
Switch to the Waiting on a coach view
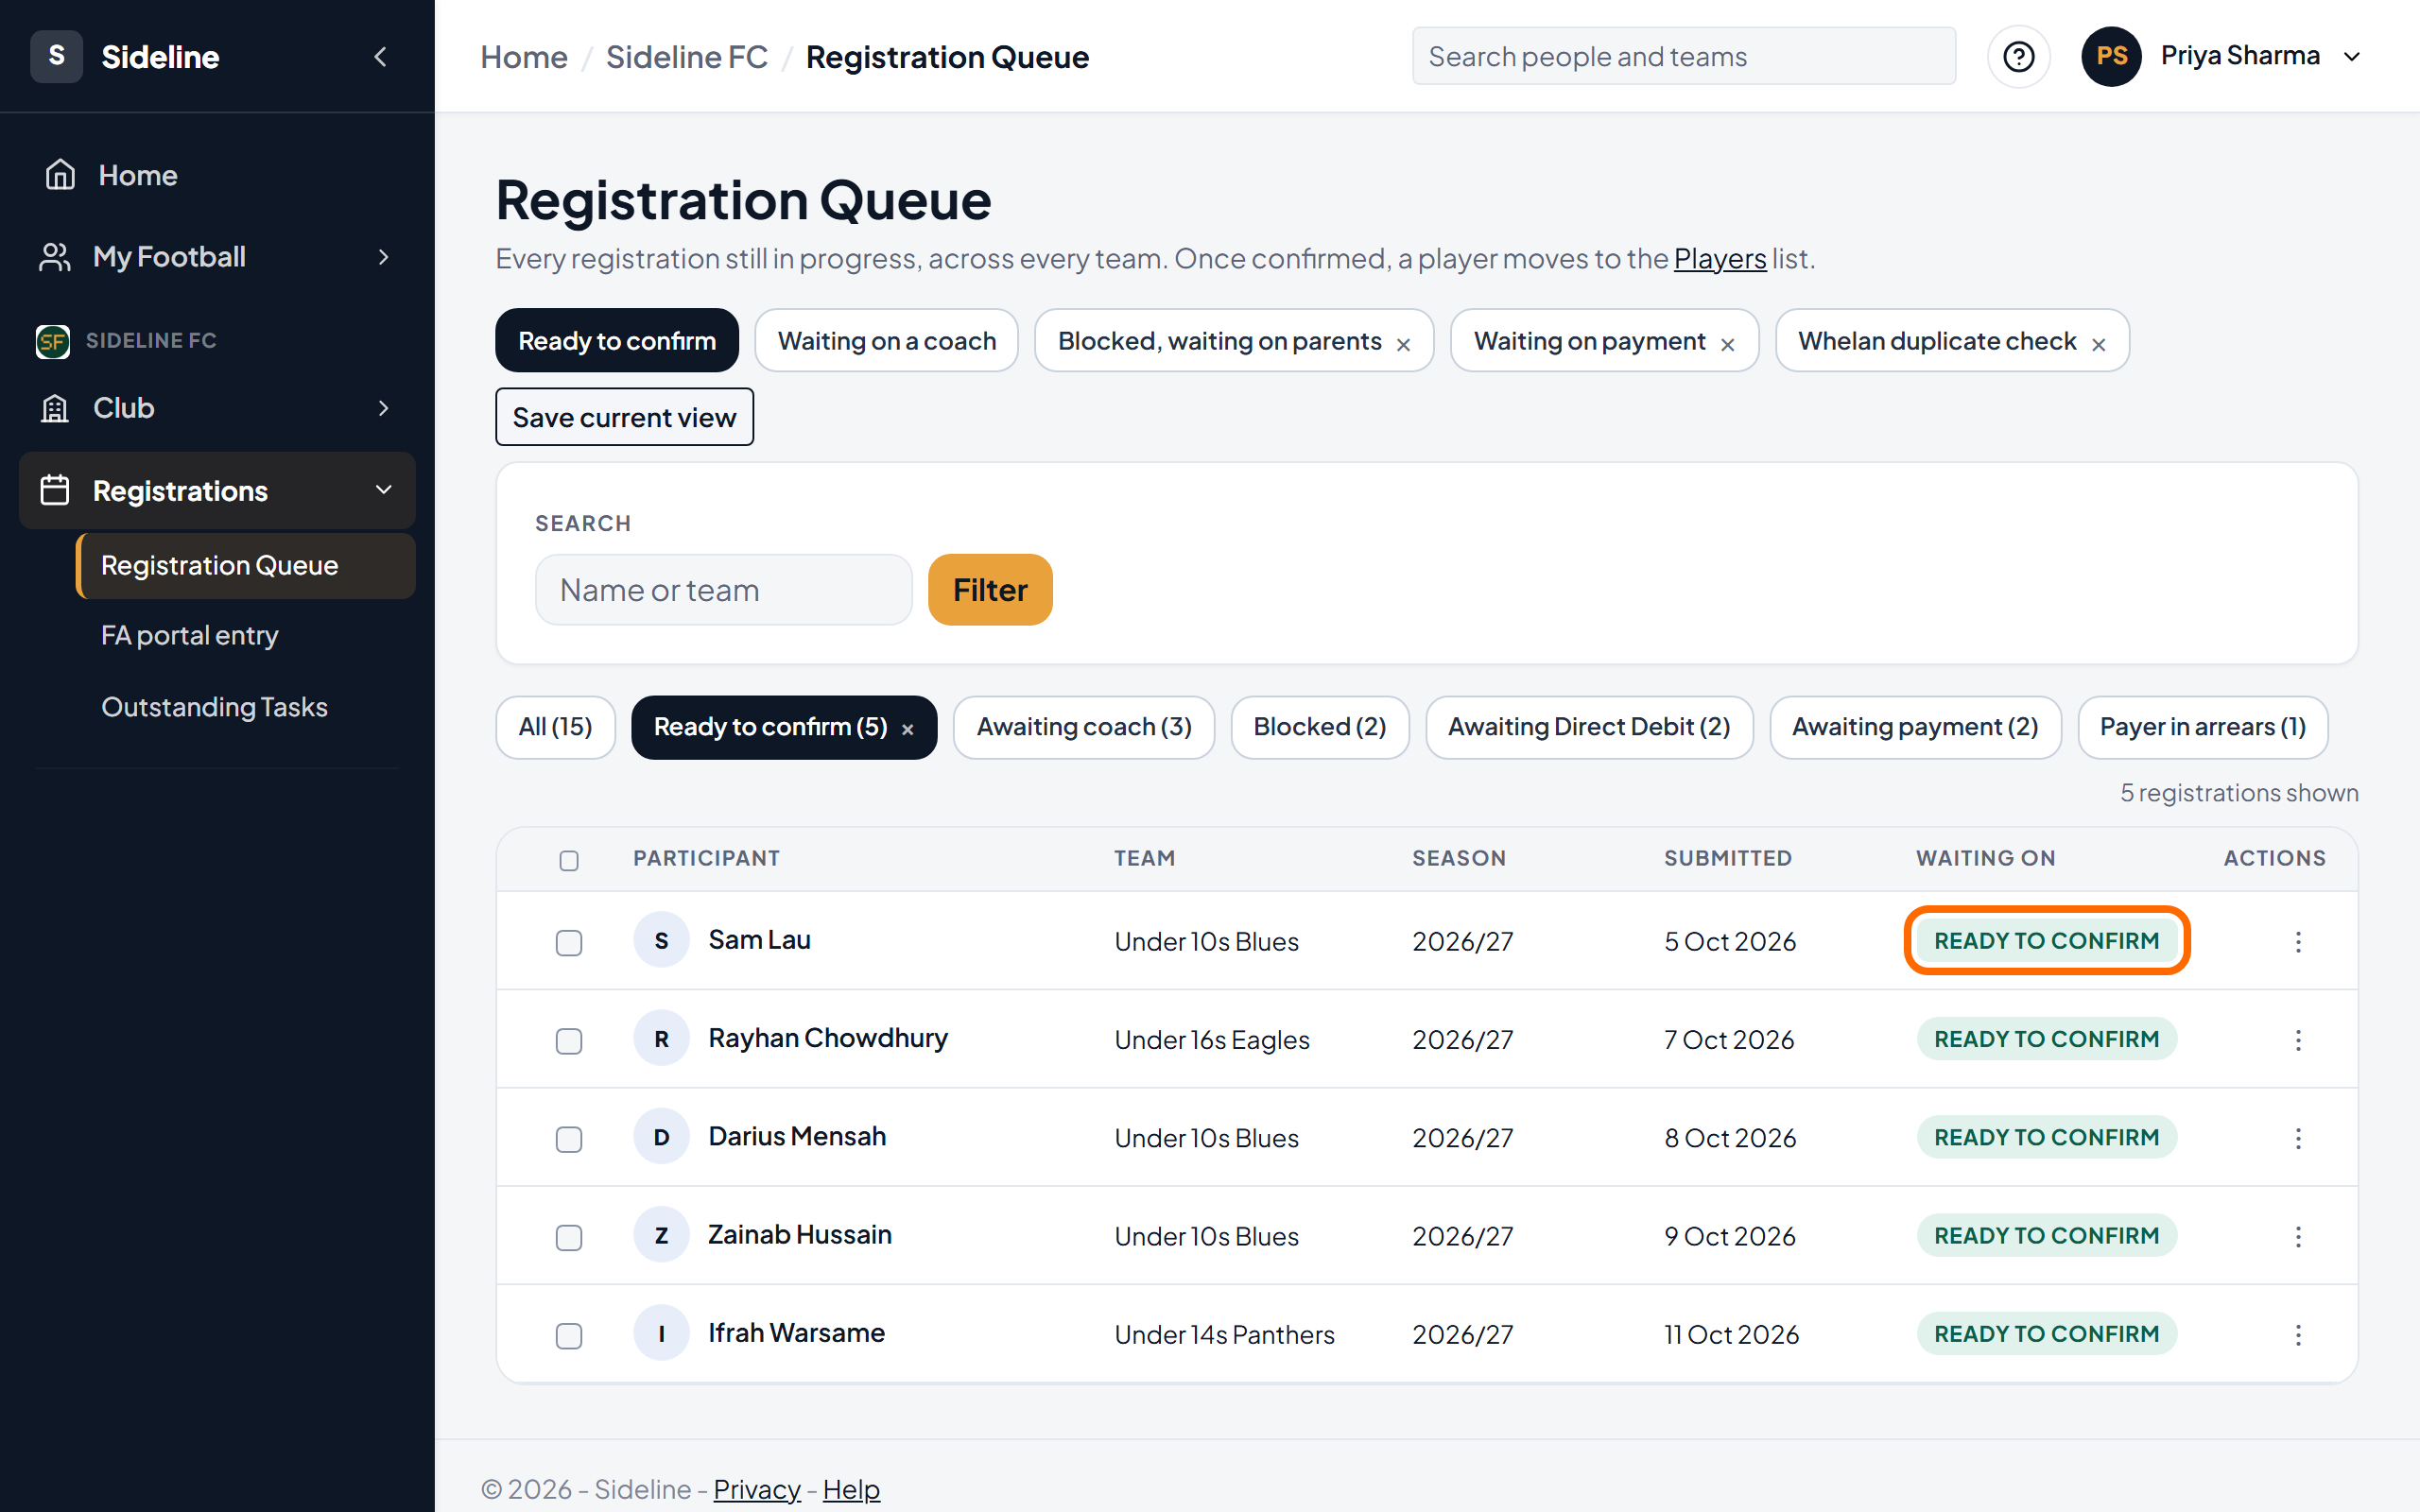(x=886, y=341)
